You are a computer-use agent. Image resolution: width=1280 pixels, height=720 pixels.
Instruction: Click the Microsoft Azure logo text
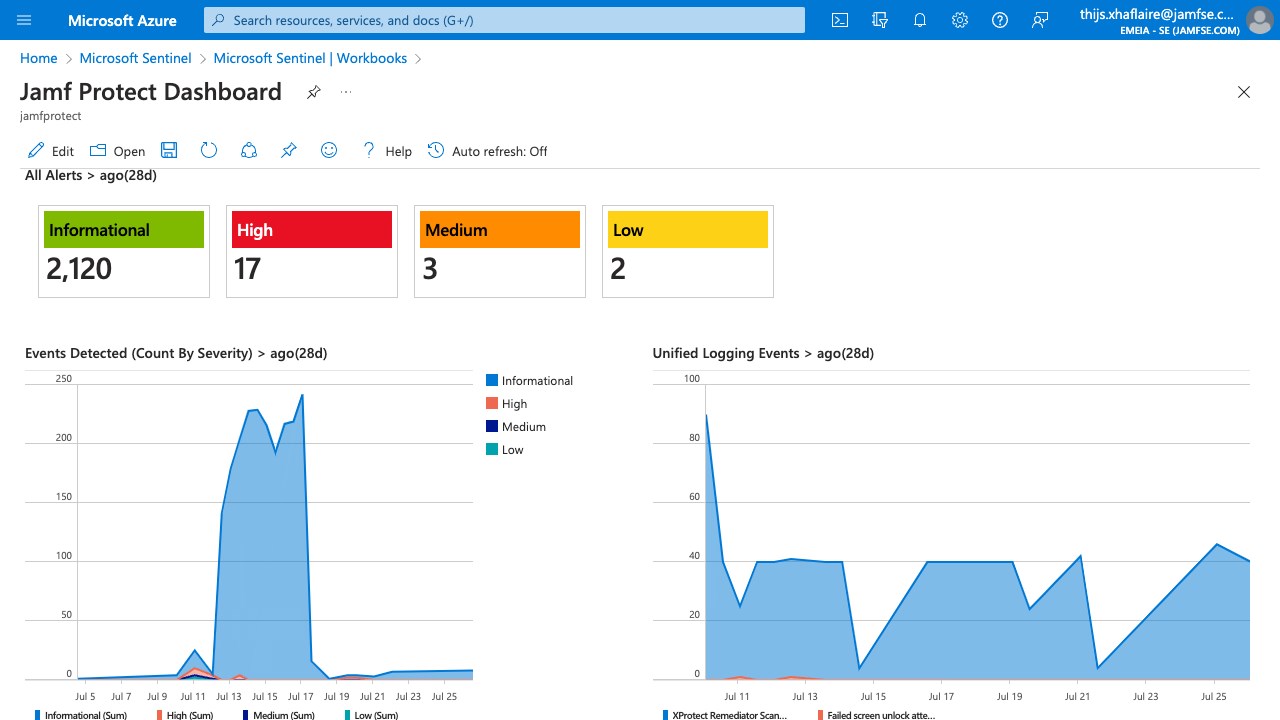click(x=122, y=20)
